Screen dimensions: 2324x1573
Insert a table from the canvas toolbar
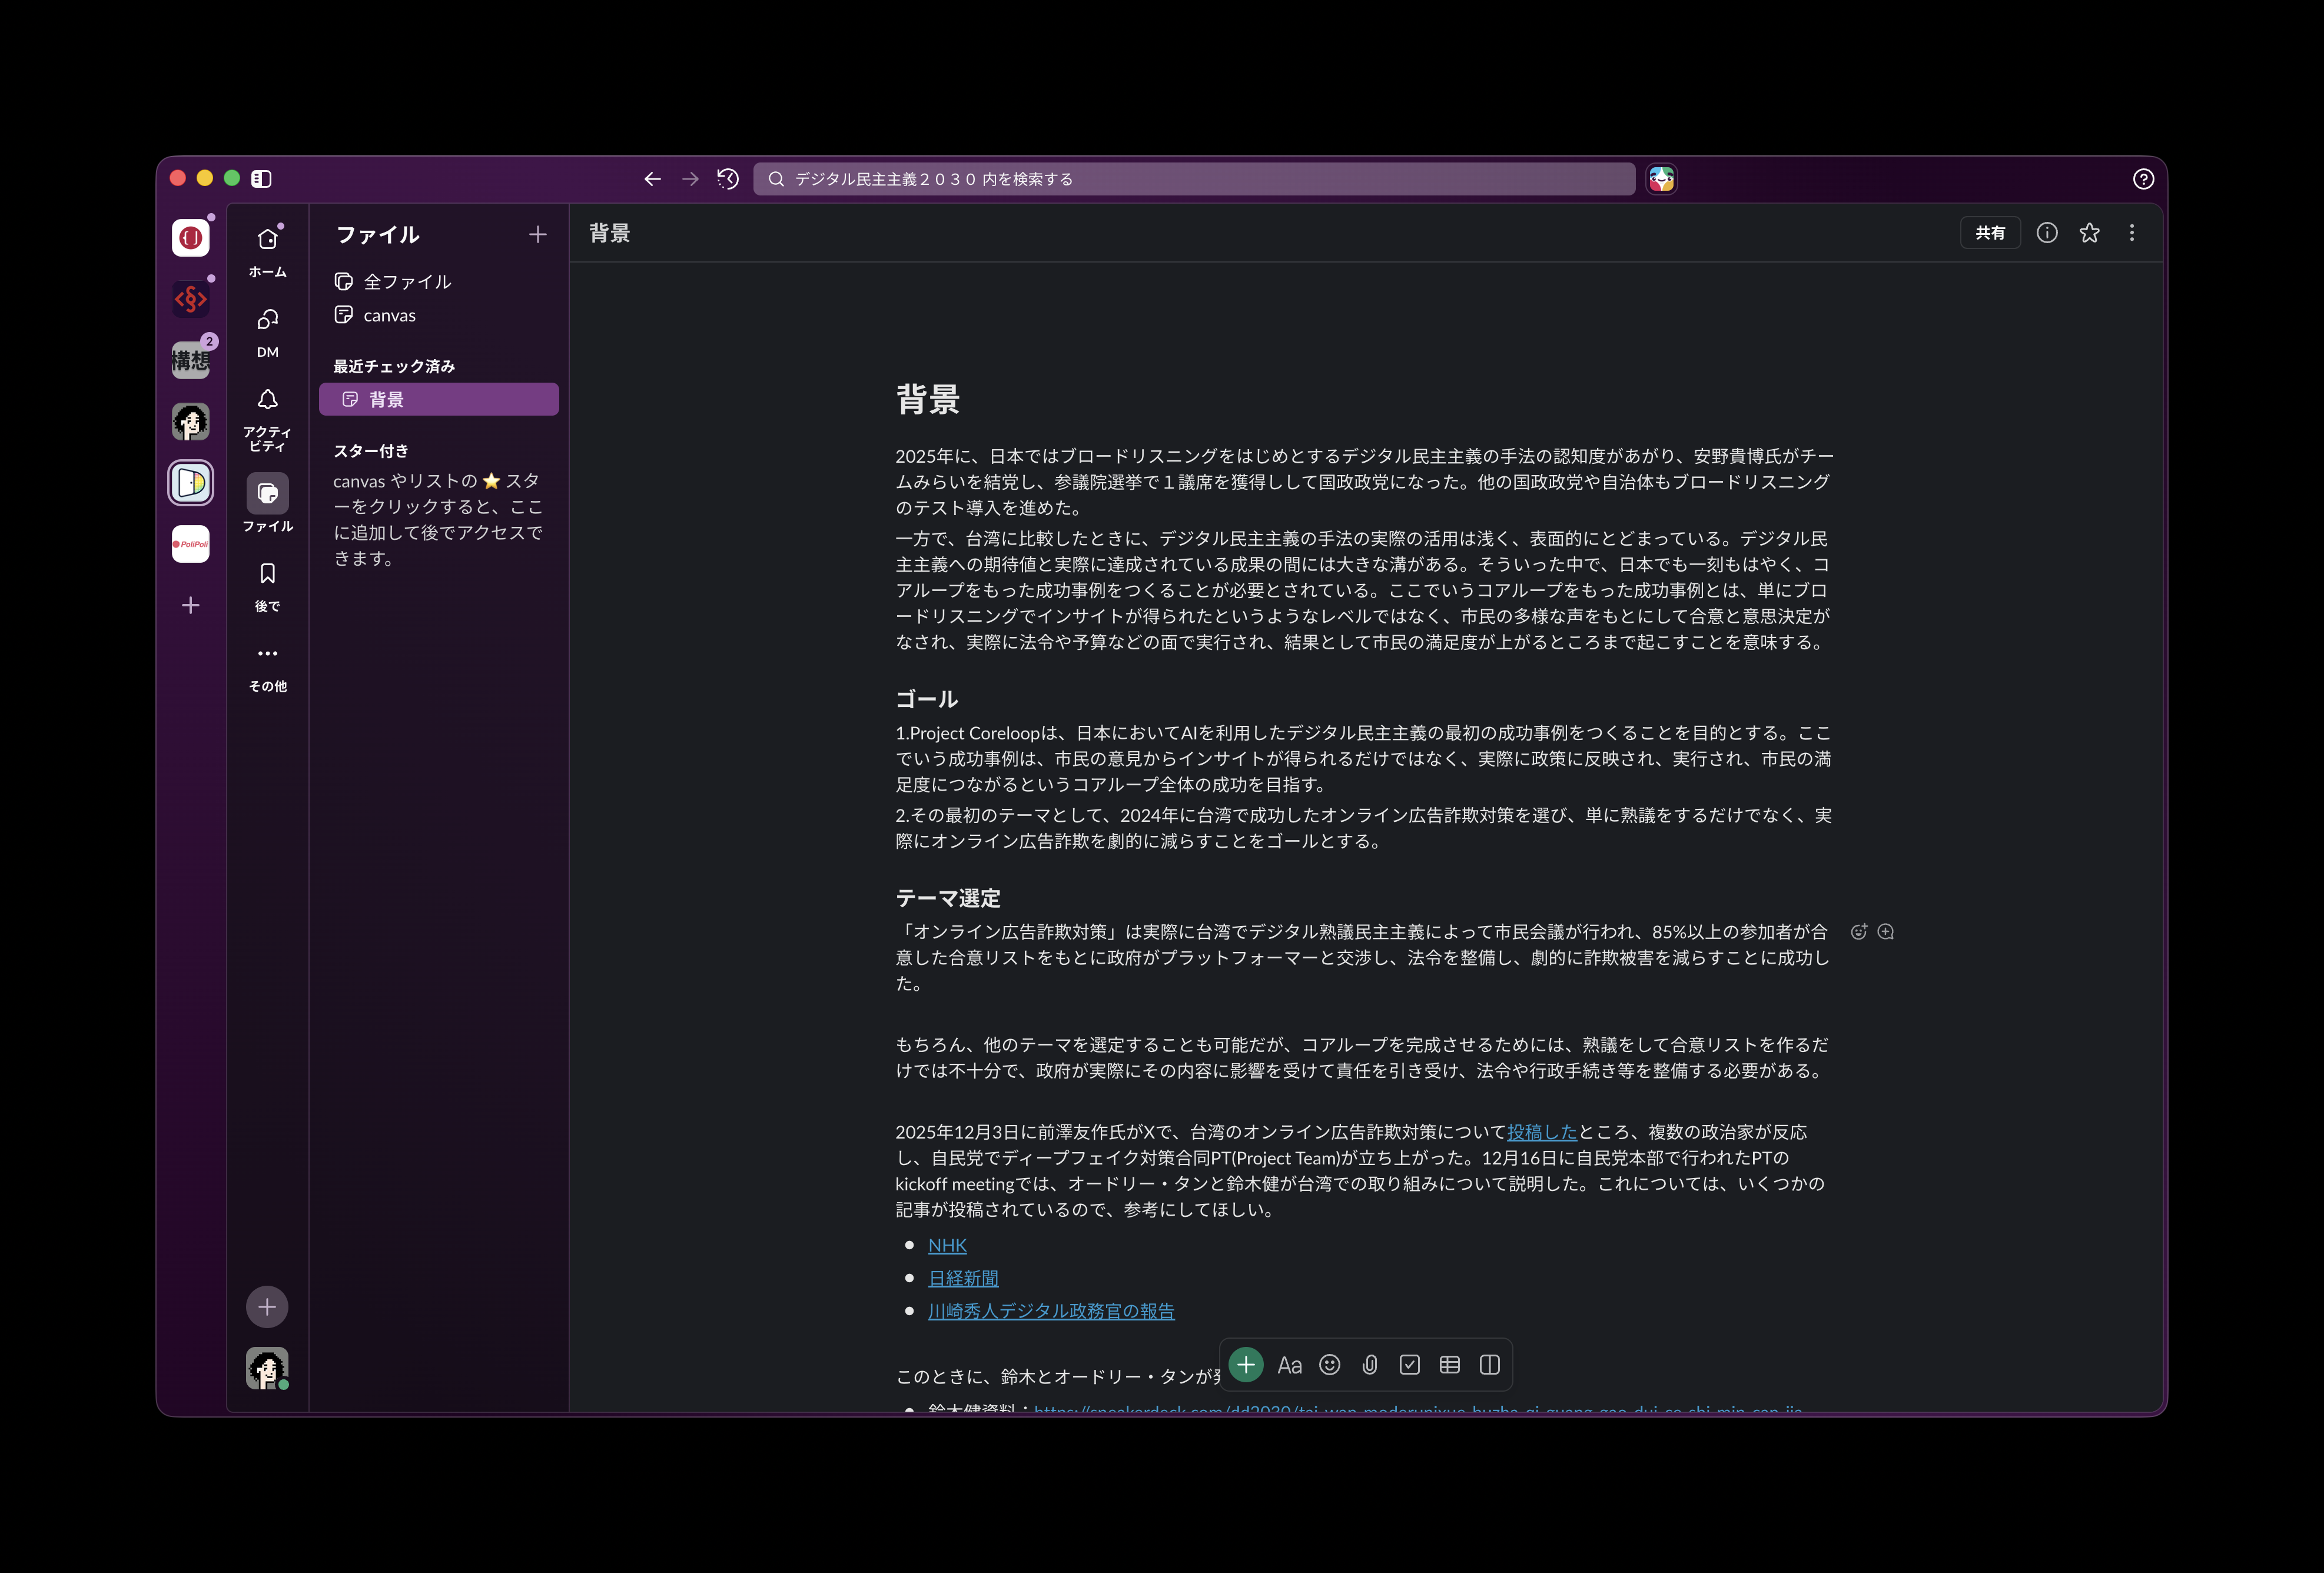[x=1449, y=1365]
